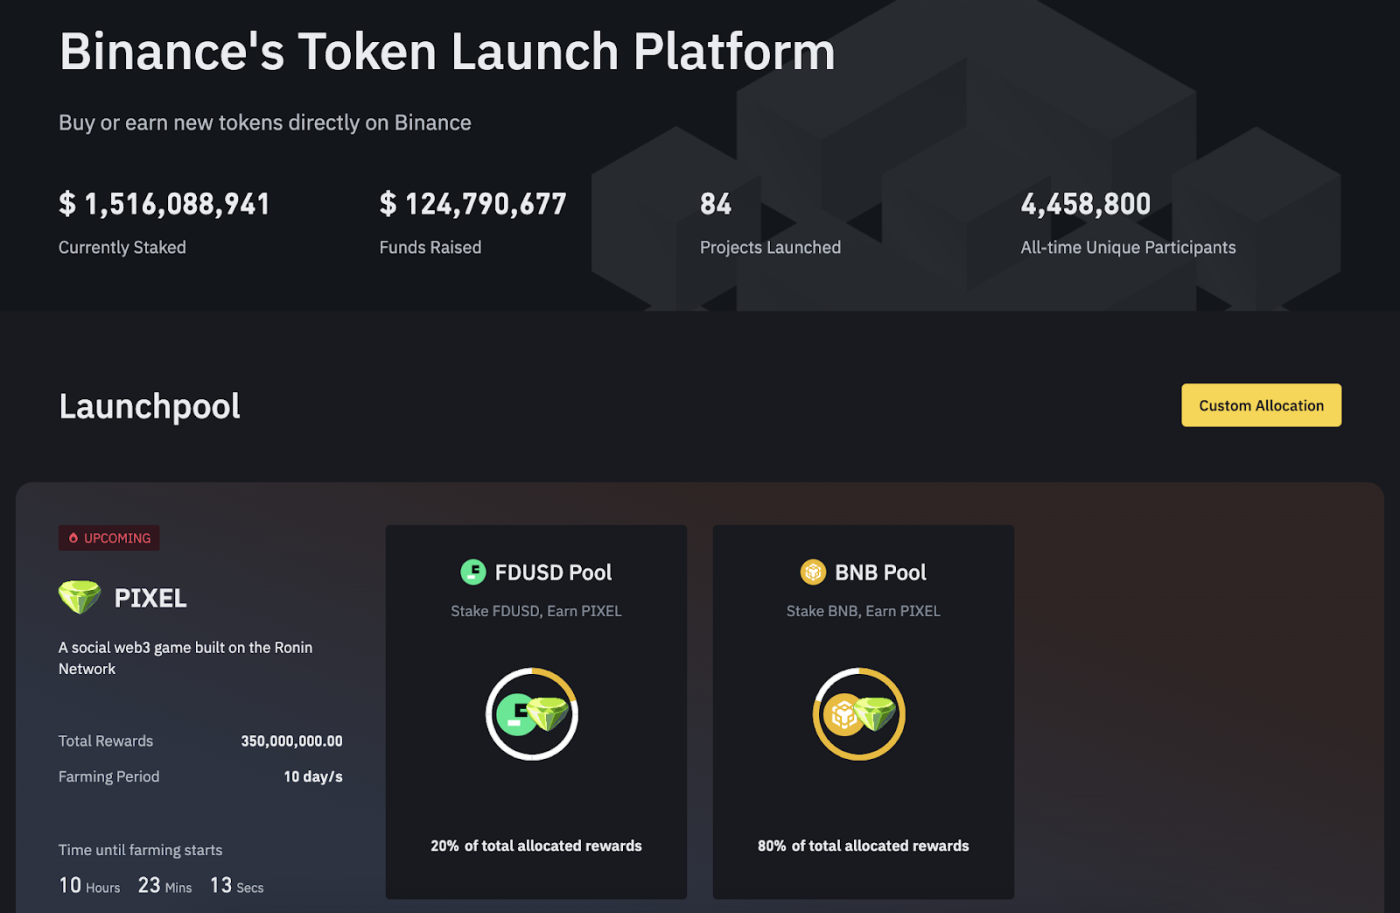Image resolution: width=1400 pixels, height=913 pixels.
Task: Click the Currently Staked amount
Action: pyautogui.click(x=163, y=203)
